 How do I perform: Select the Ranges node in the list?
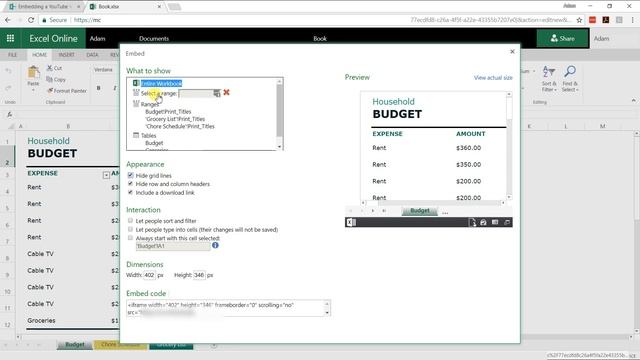(x=149, y=104)
